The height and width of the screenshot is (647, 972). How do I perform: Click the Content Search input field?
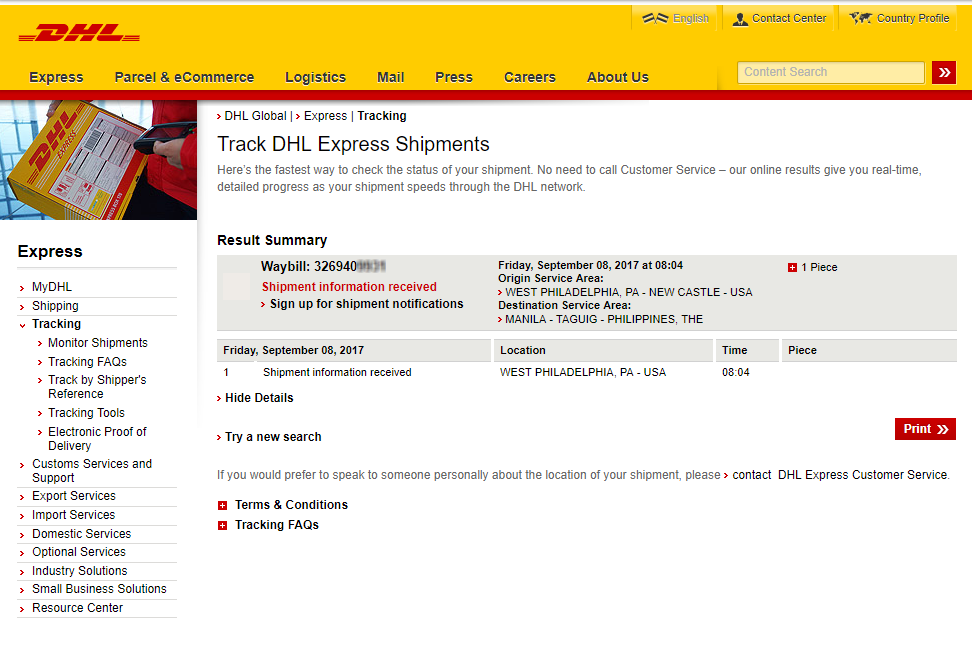click(831, 72)
